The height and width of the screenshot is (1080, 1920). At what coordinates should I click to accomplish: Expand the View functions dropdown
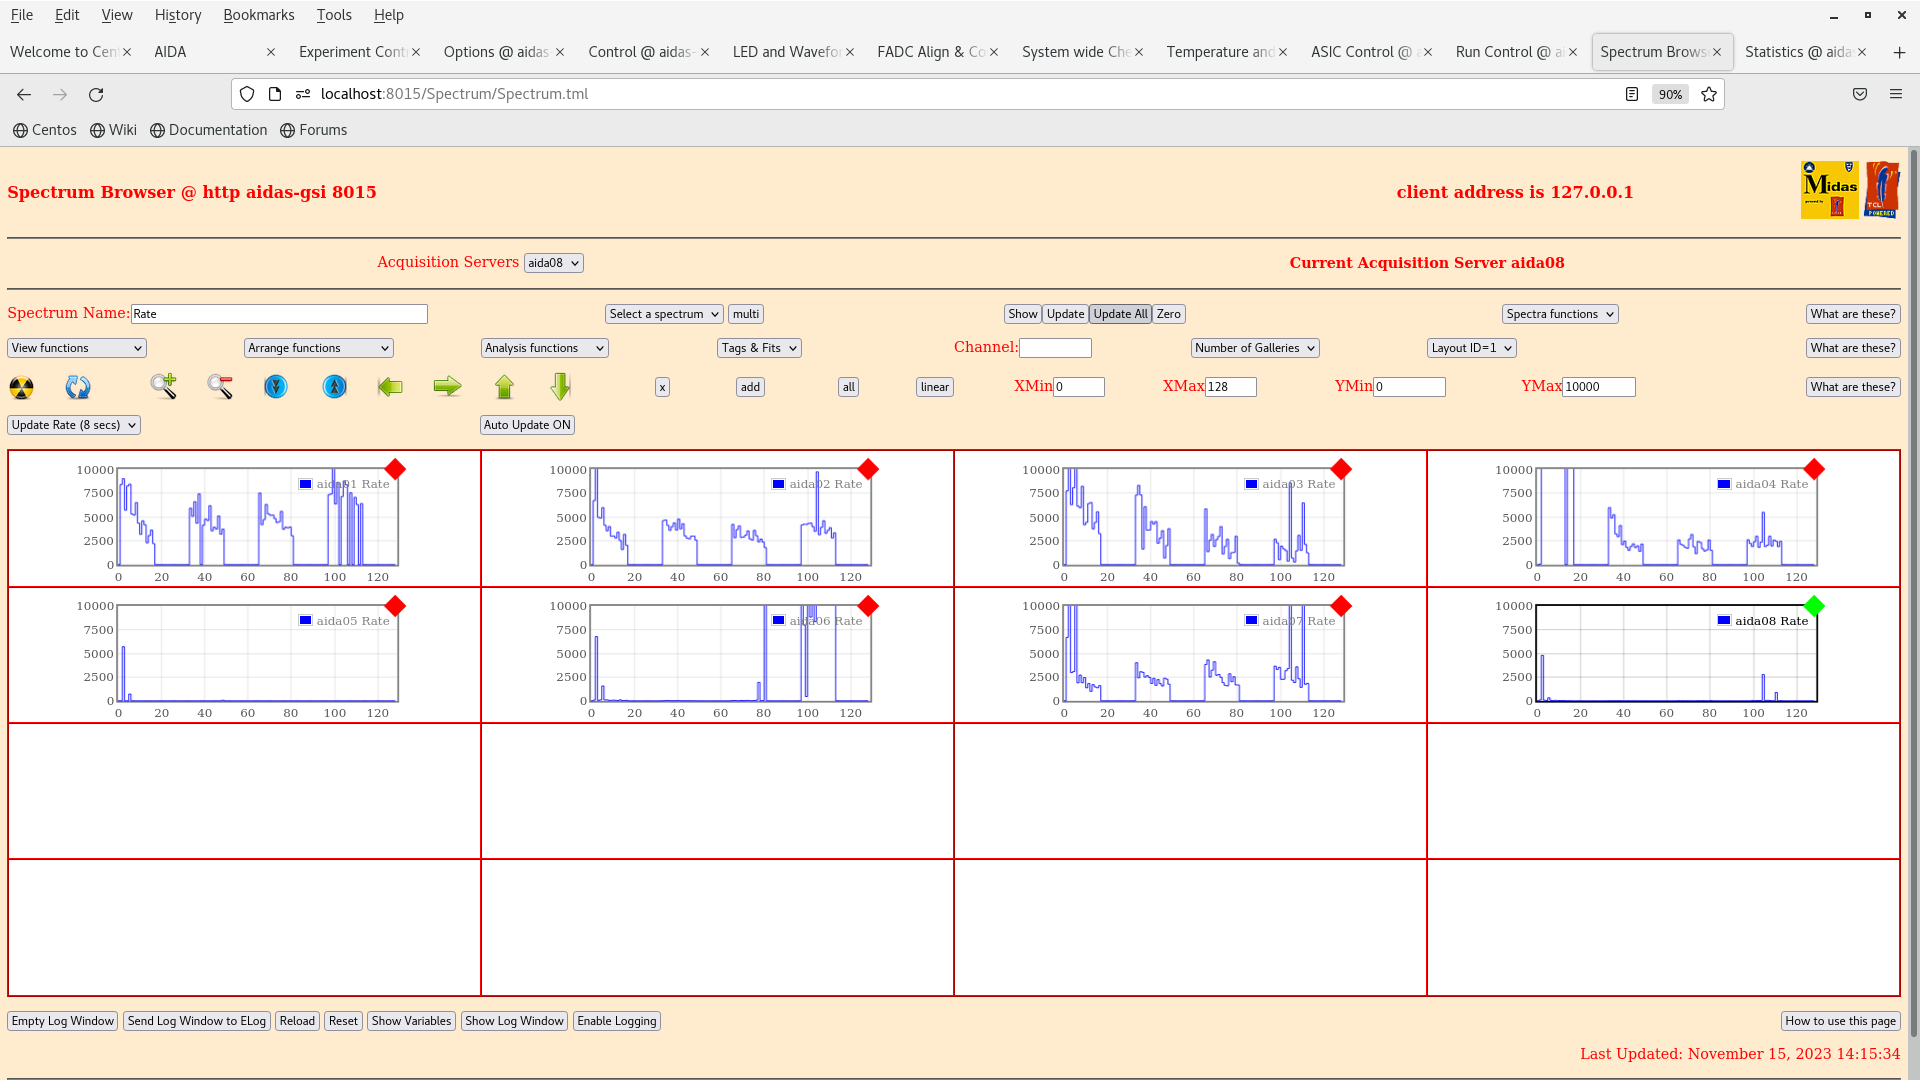click(x=77, y=348)
